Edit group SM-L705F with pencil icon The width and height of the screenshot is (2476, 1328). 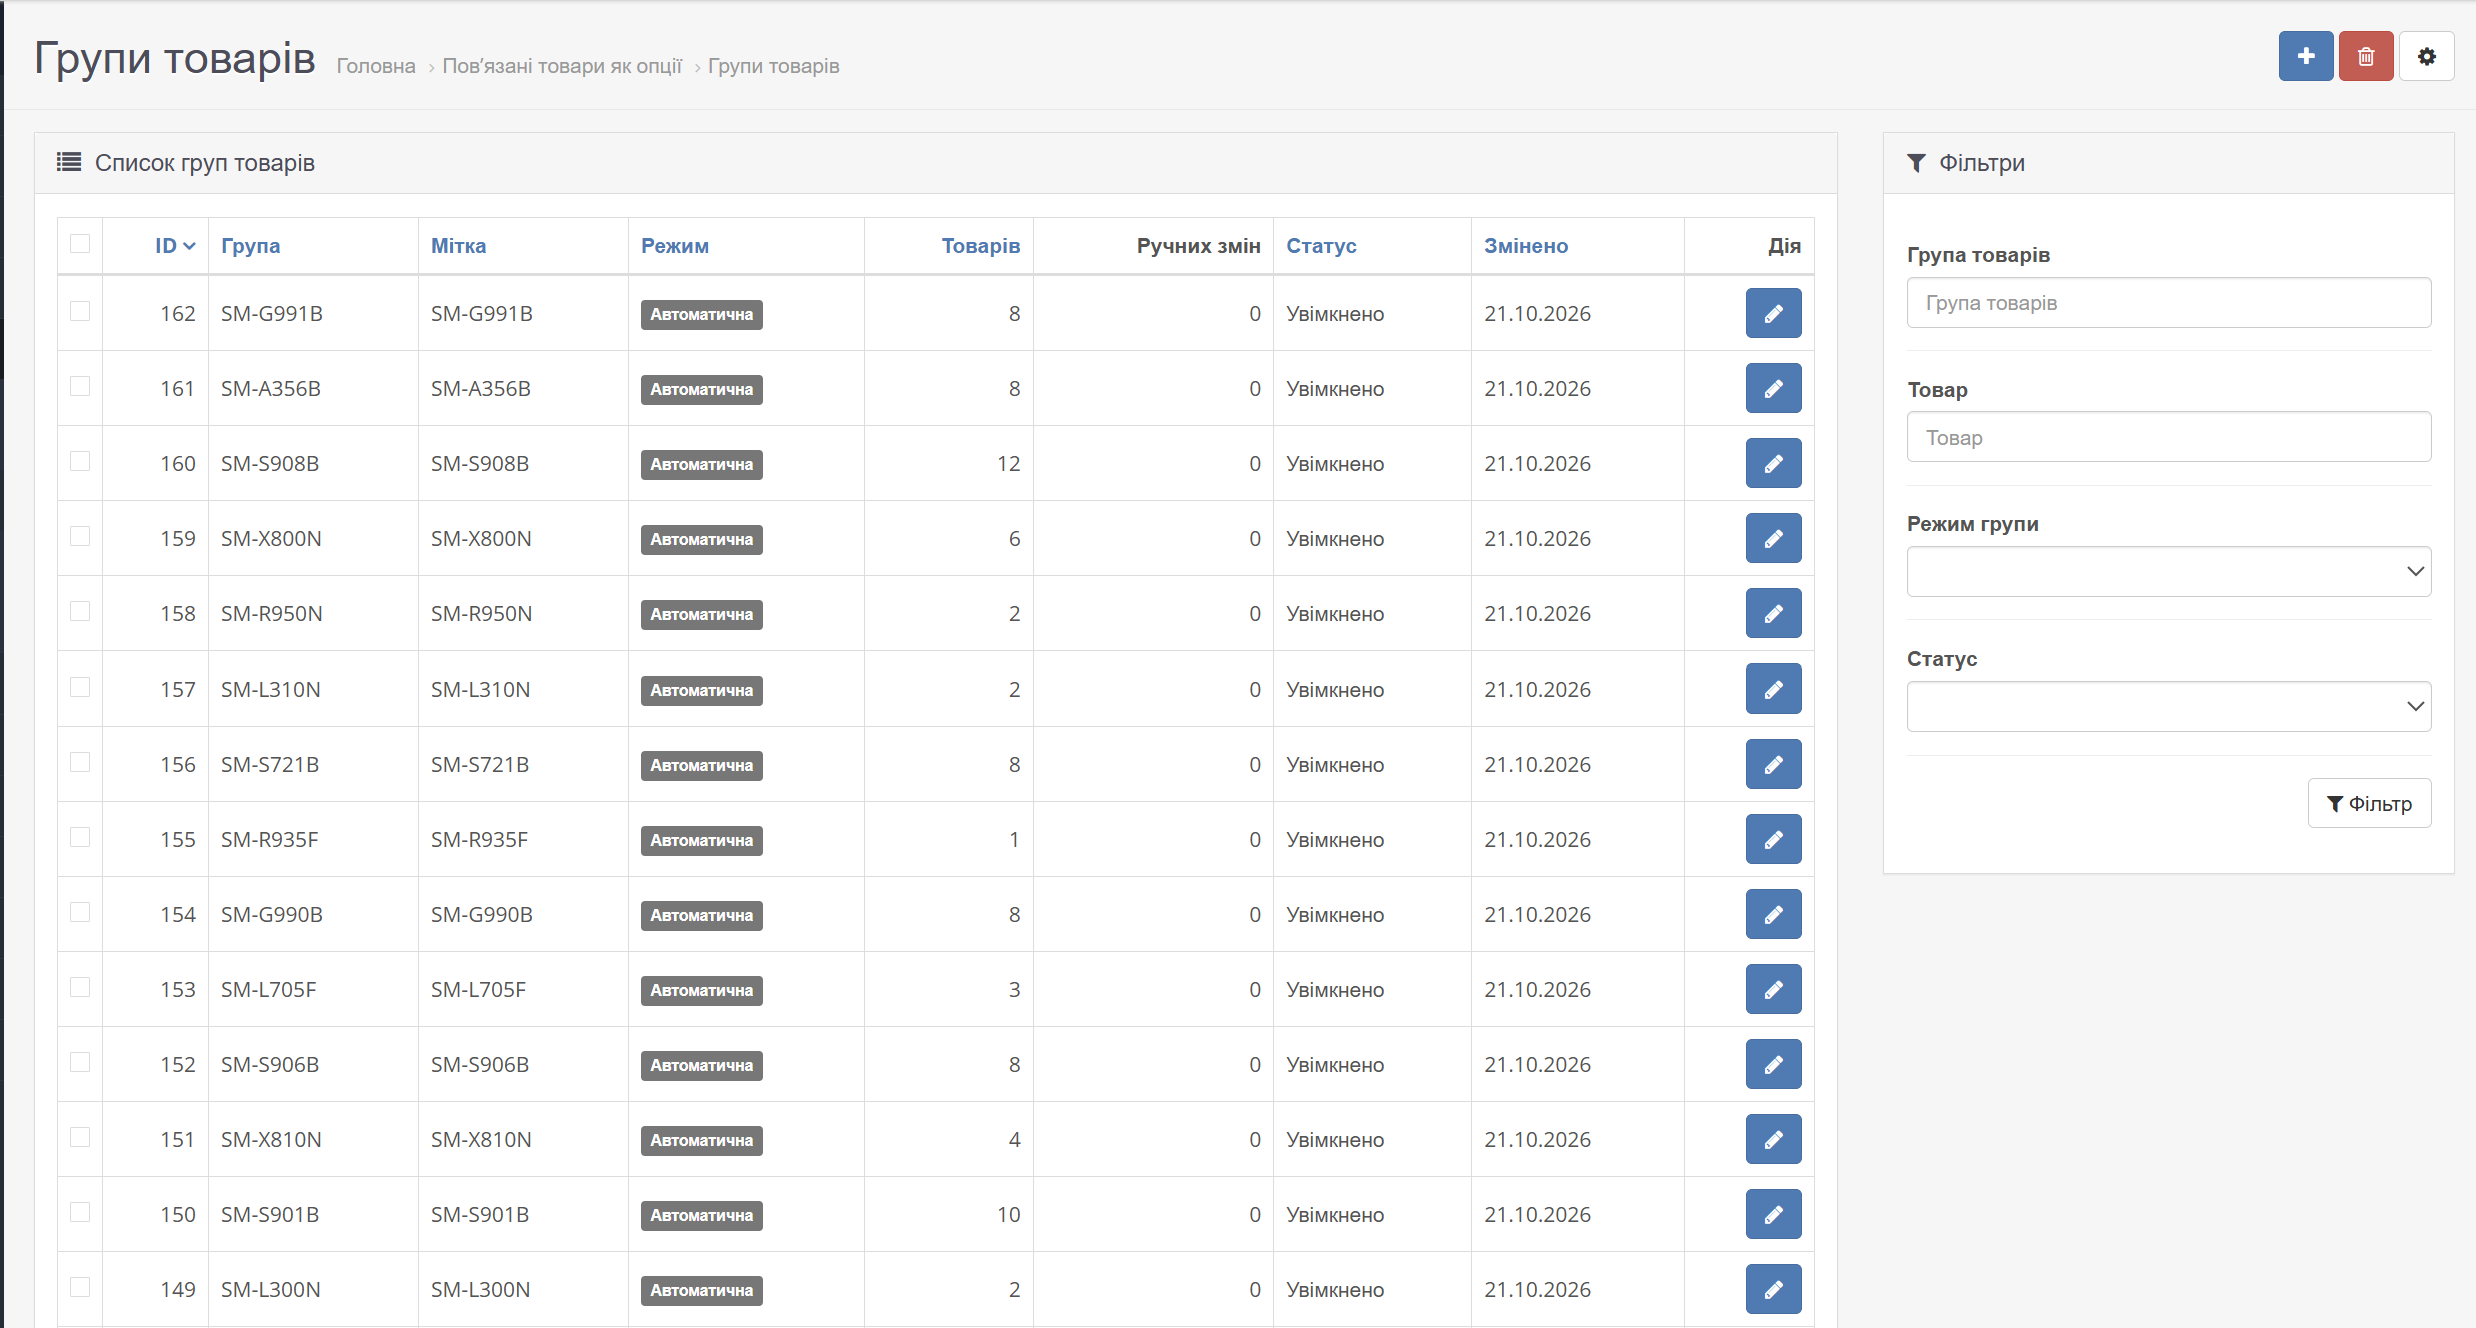click(x=1773, y=989)
